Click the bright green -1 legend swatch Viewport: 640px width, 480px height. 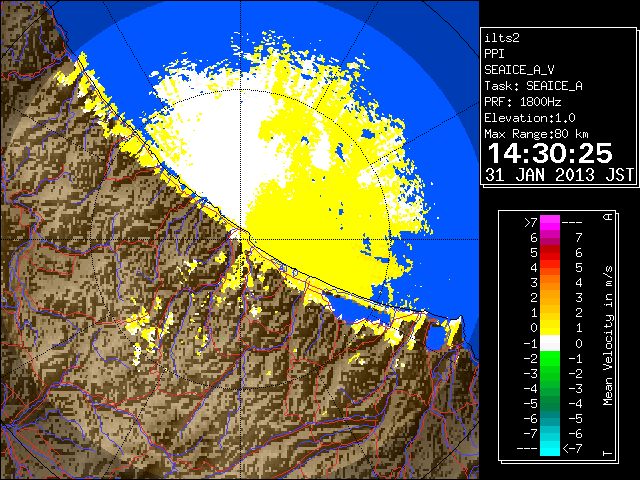[550, 358]
